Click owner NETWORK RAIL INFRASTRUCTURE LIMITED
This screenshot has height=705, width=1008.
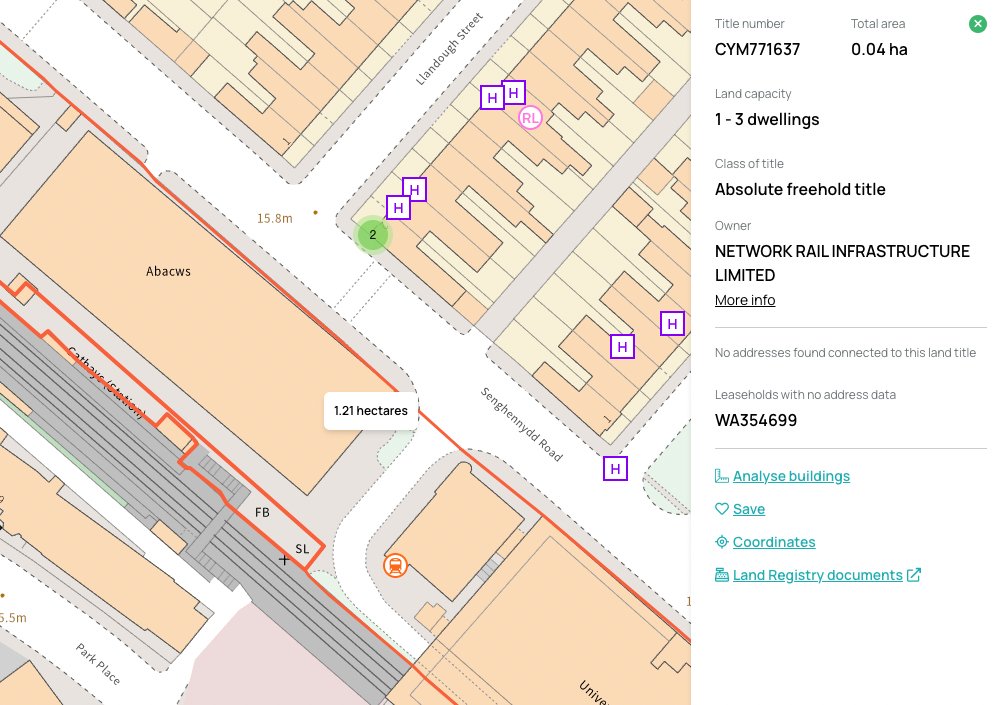[842, 263]
